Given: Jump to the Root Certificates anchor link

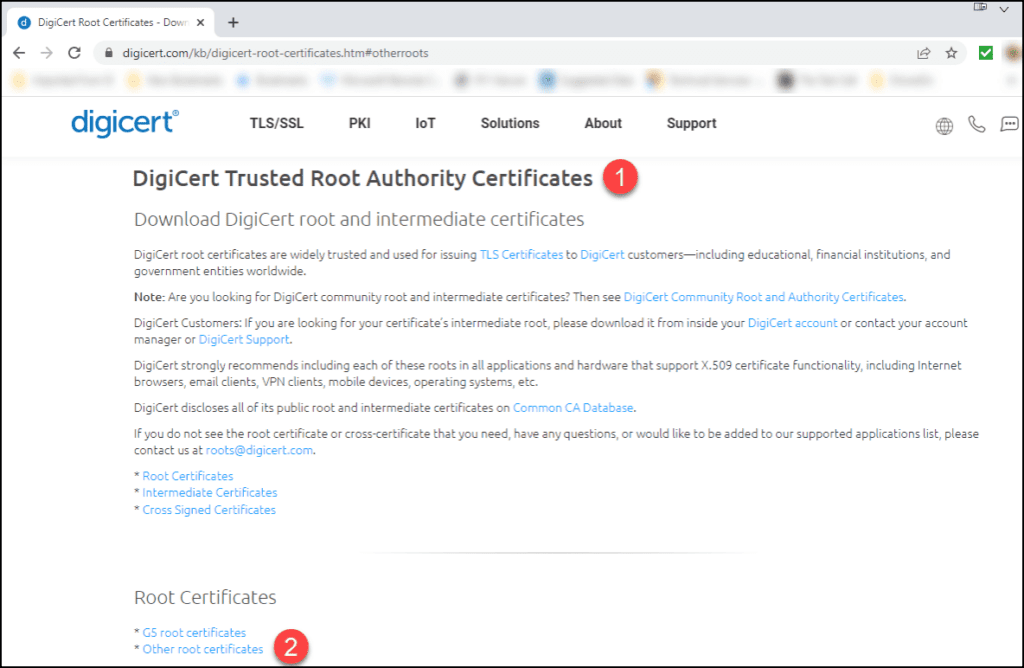Looking at the screenshot, I should click(x=187, y=476).
